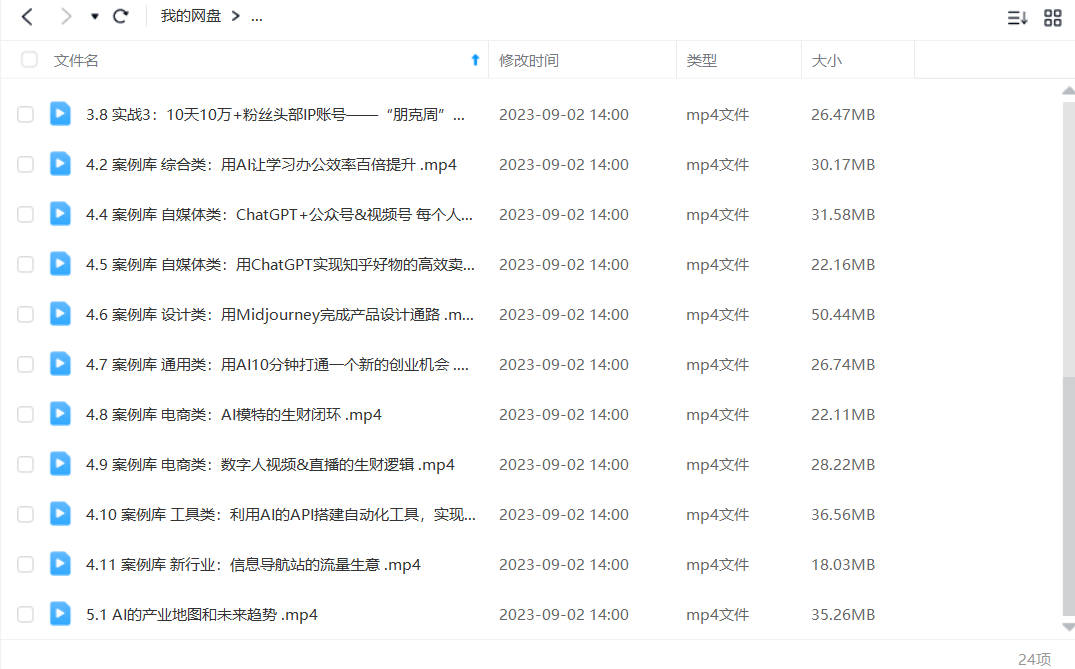Switch to grid view icon
1075x669 pixels.
tap(1052, 18)
